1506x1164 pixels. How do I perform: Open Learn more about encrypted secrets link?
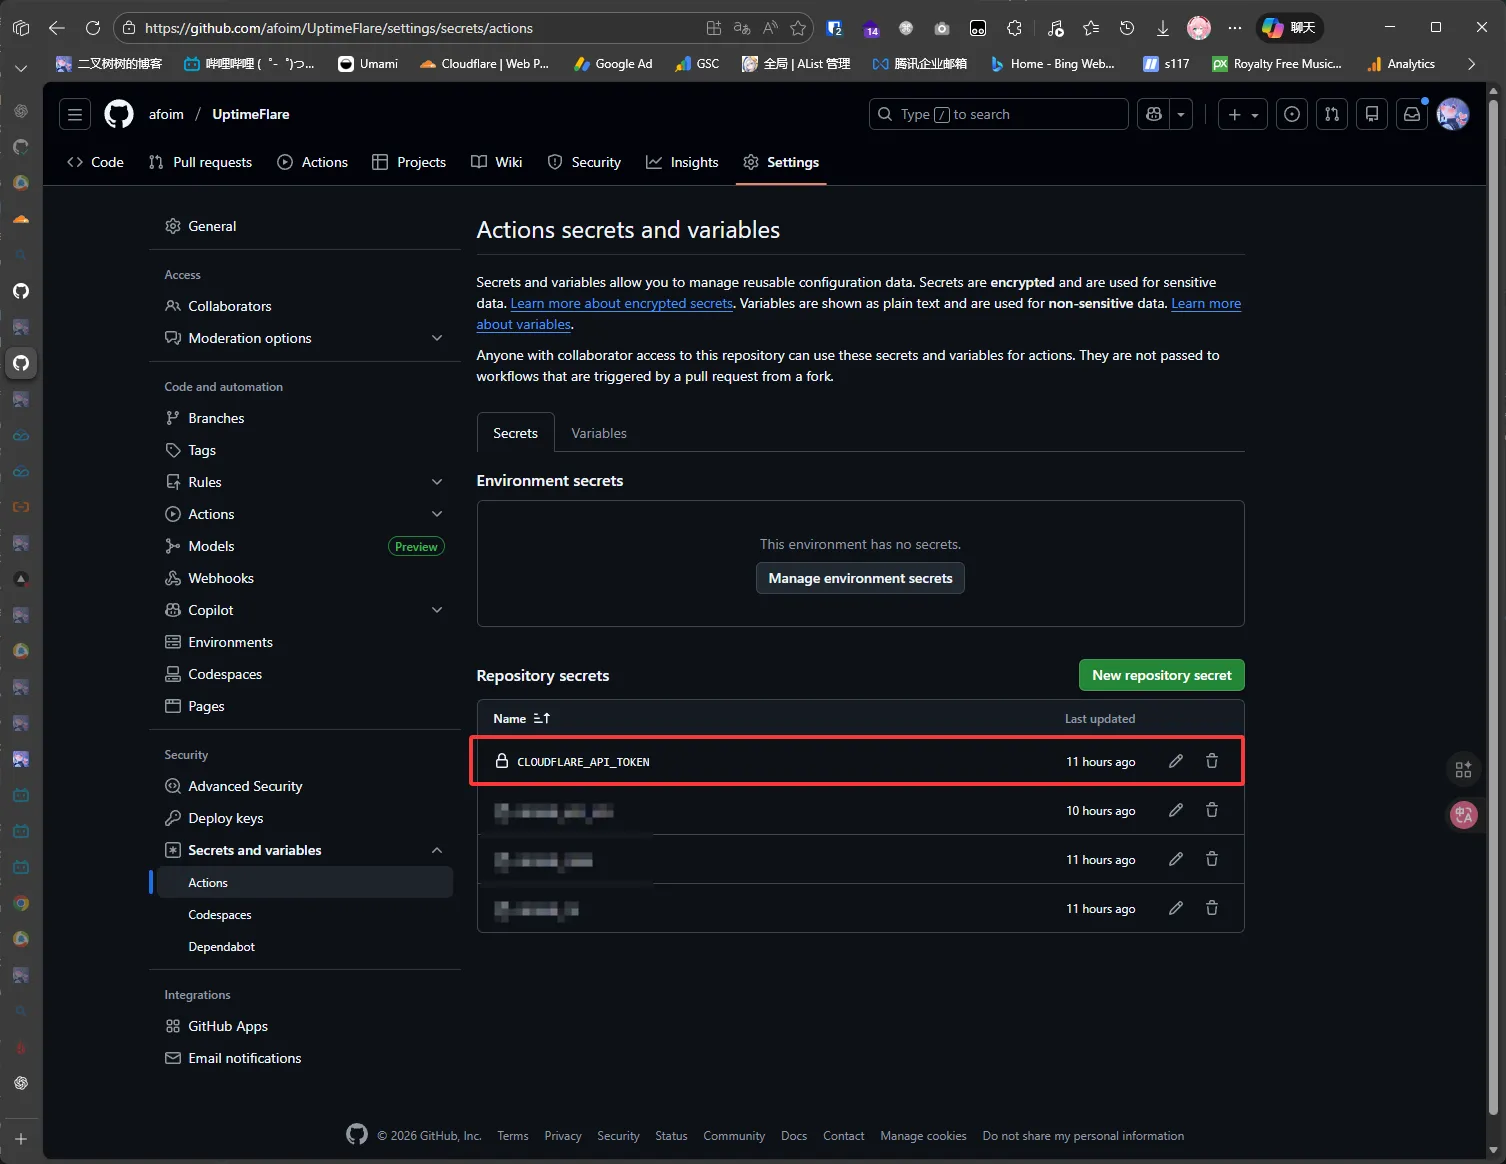point(621,304)
